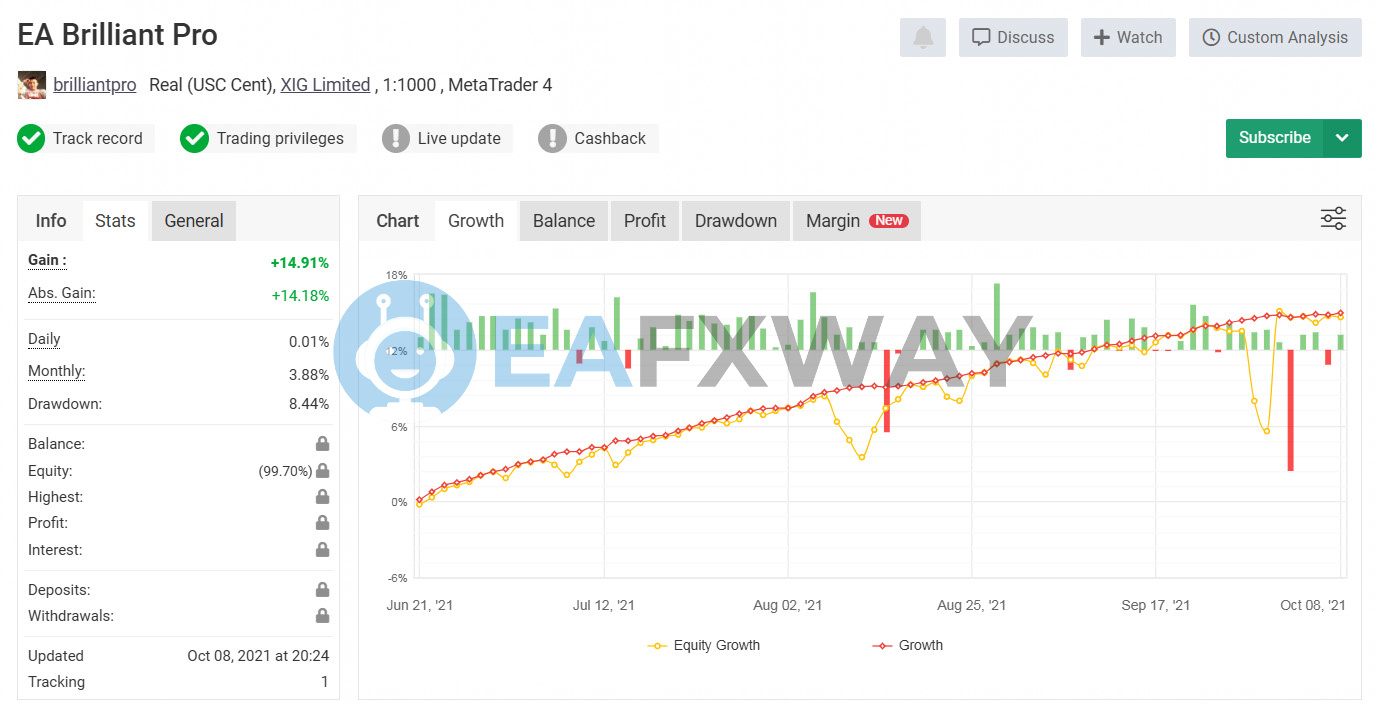The width and height of the screenshot is (1375, 704).
Task: Toggle the Equity Growth legend series
Action: point(704,646)
